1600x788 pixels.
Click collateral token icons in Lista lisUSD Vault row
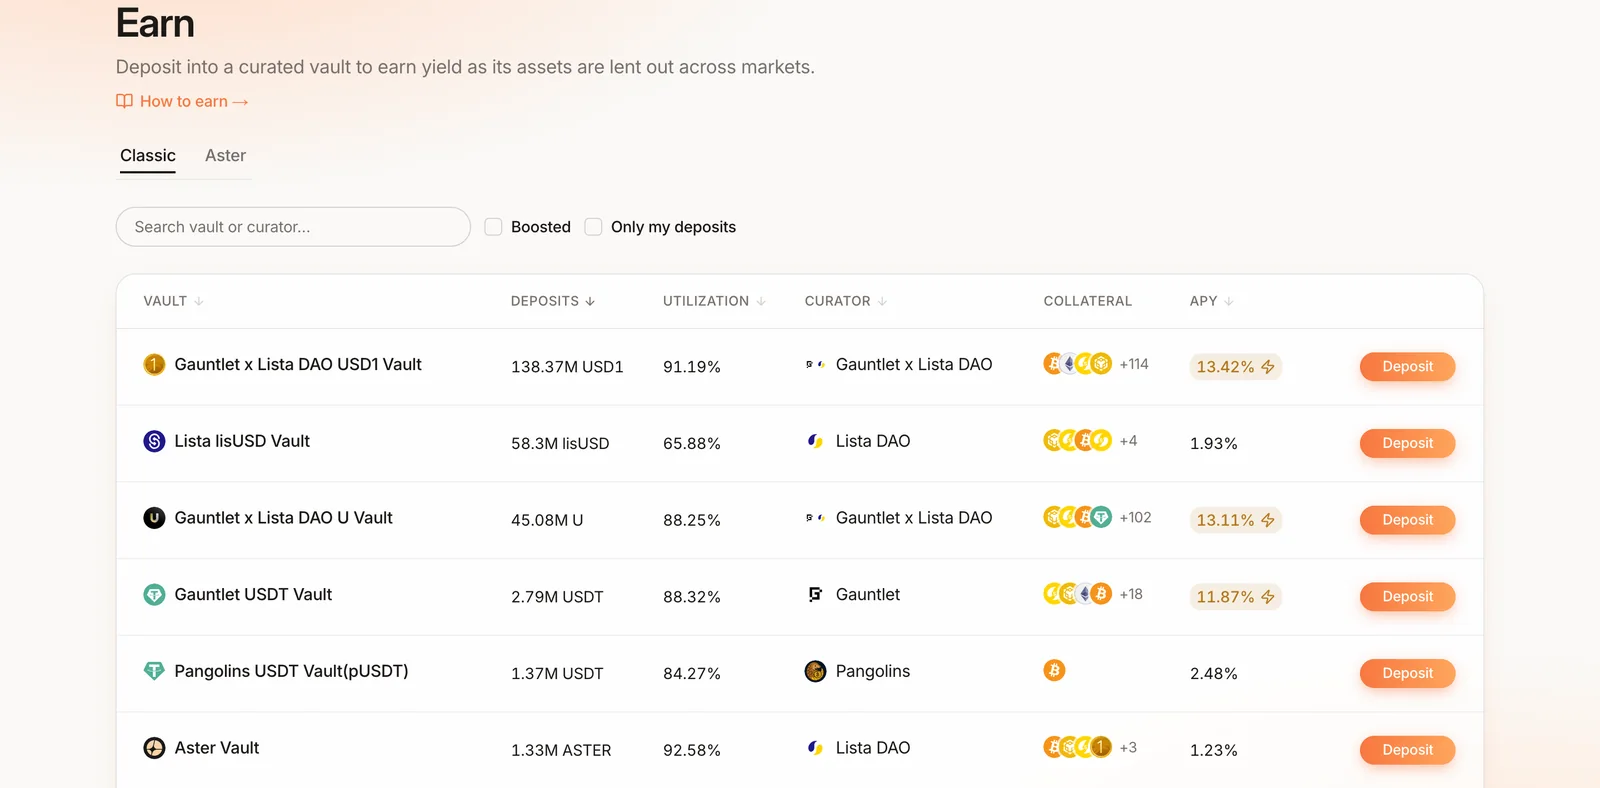point(1078,440)
